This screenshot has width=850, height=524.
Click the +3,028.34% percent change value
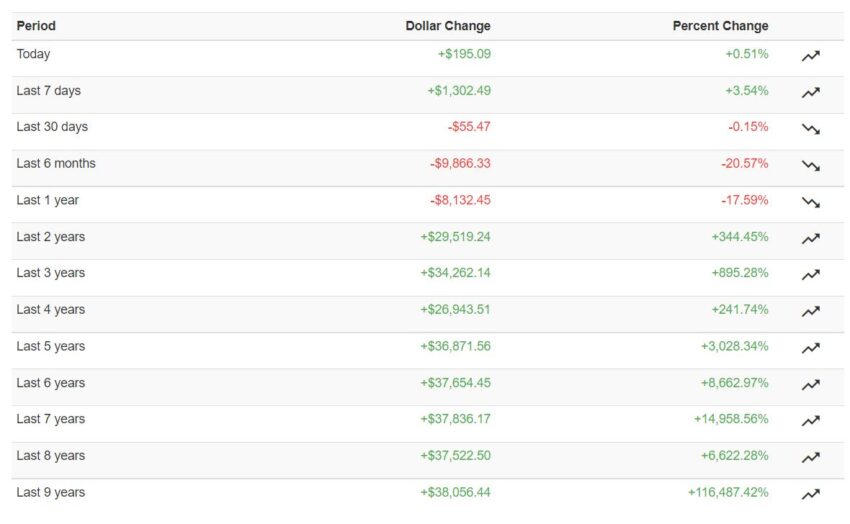point(735,346)
